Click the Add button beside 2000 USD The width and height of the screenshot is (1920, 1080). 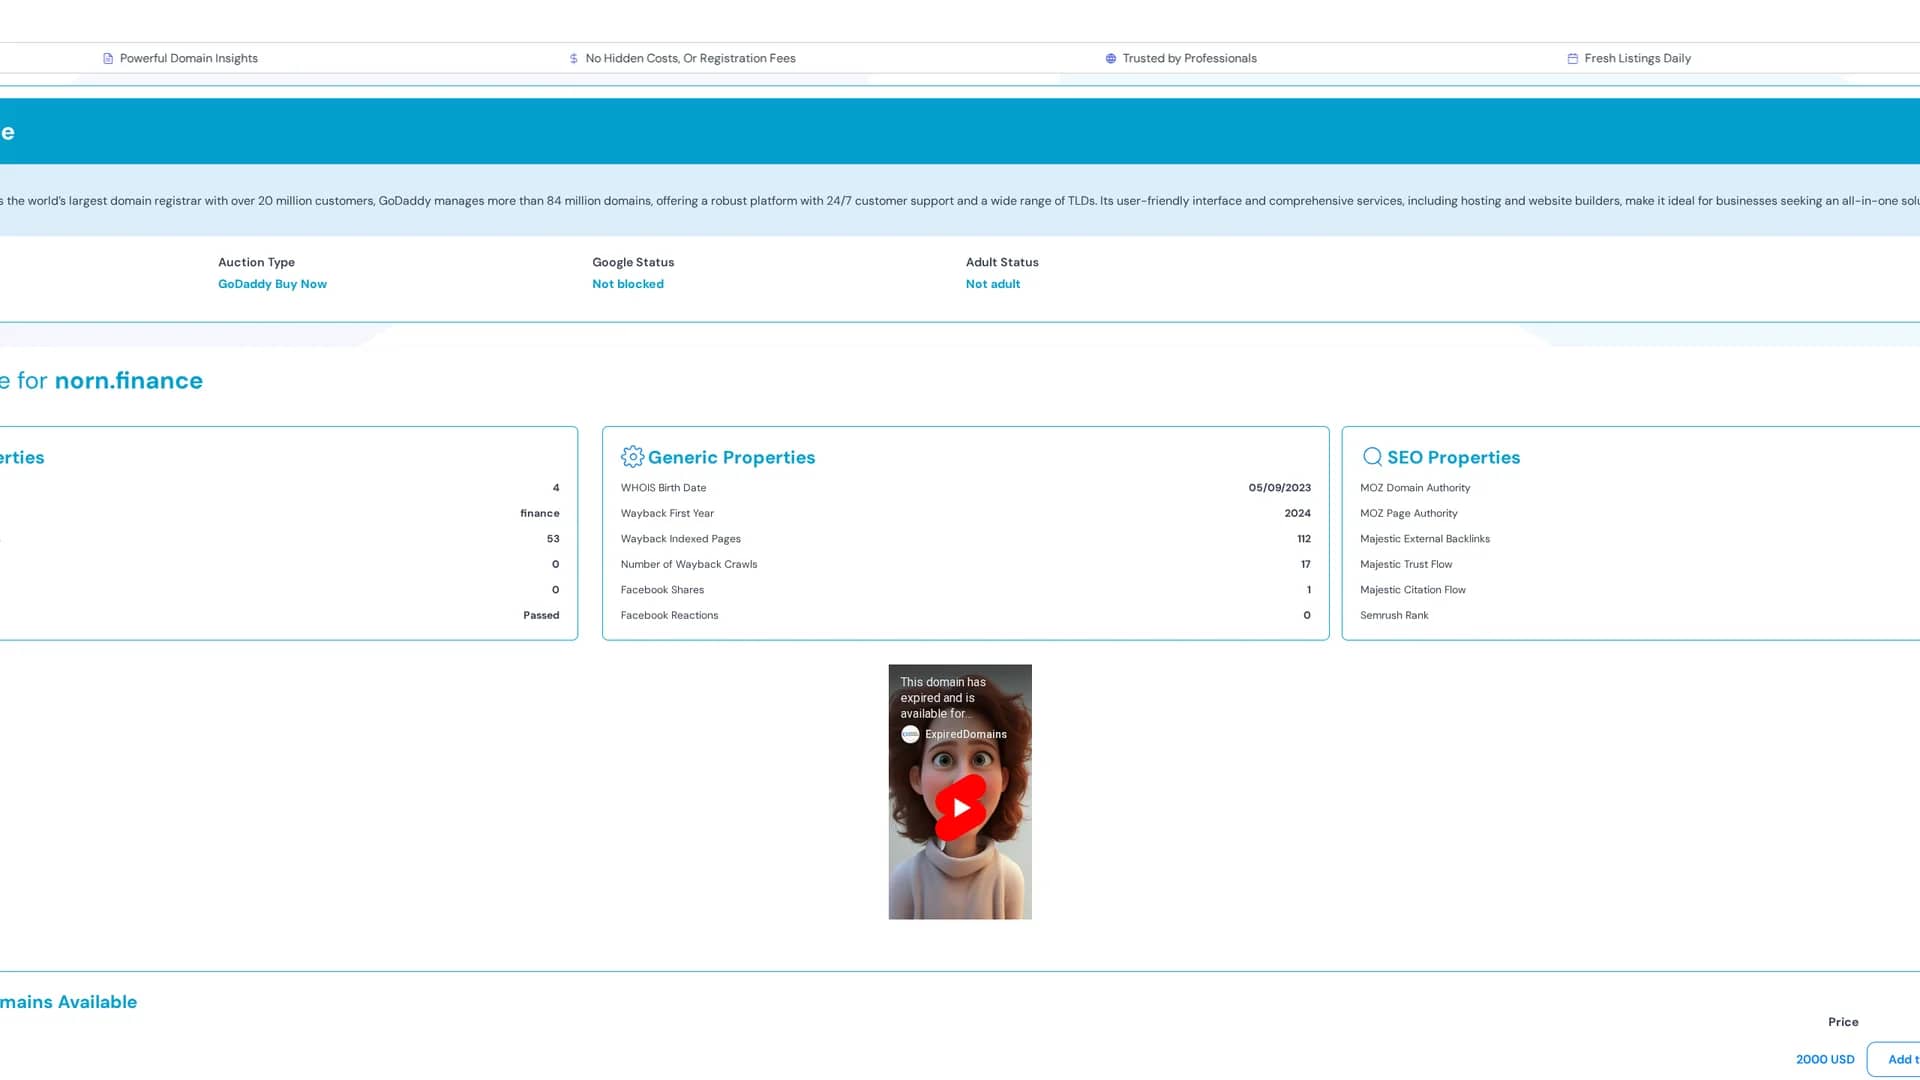tap(1894, 1059)
